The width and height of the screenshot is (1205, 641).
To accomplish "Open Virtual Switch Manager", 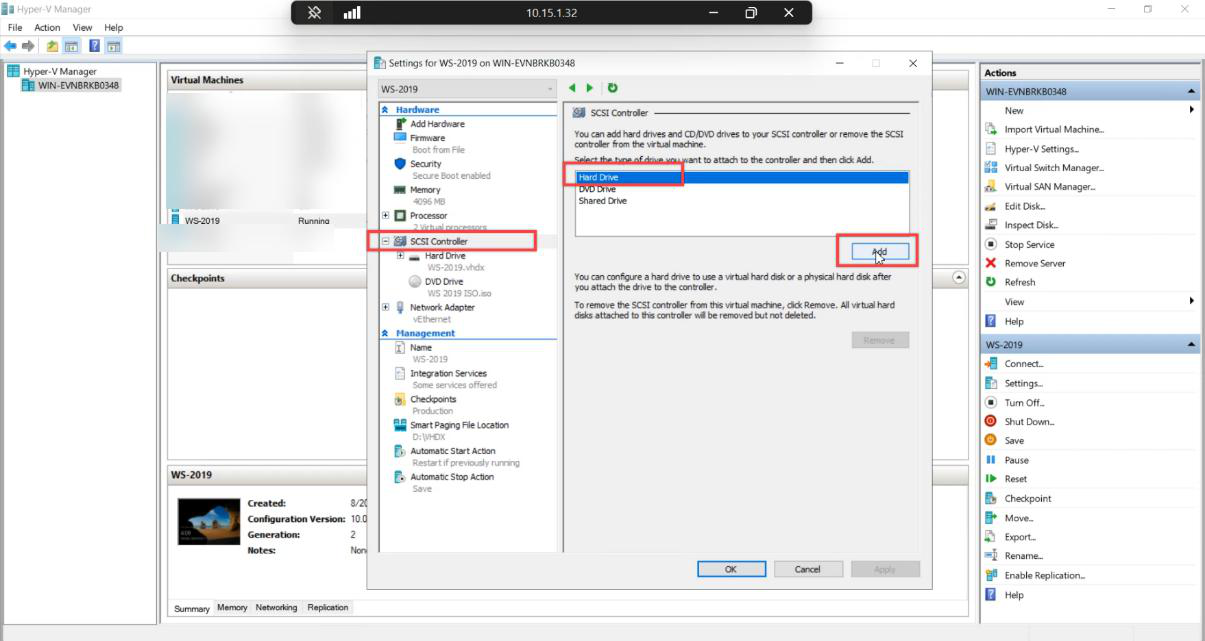I will pyautogui.click(x=1054, y=168).
